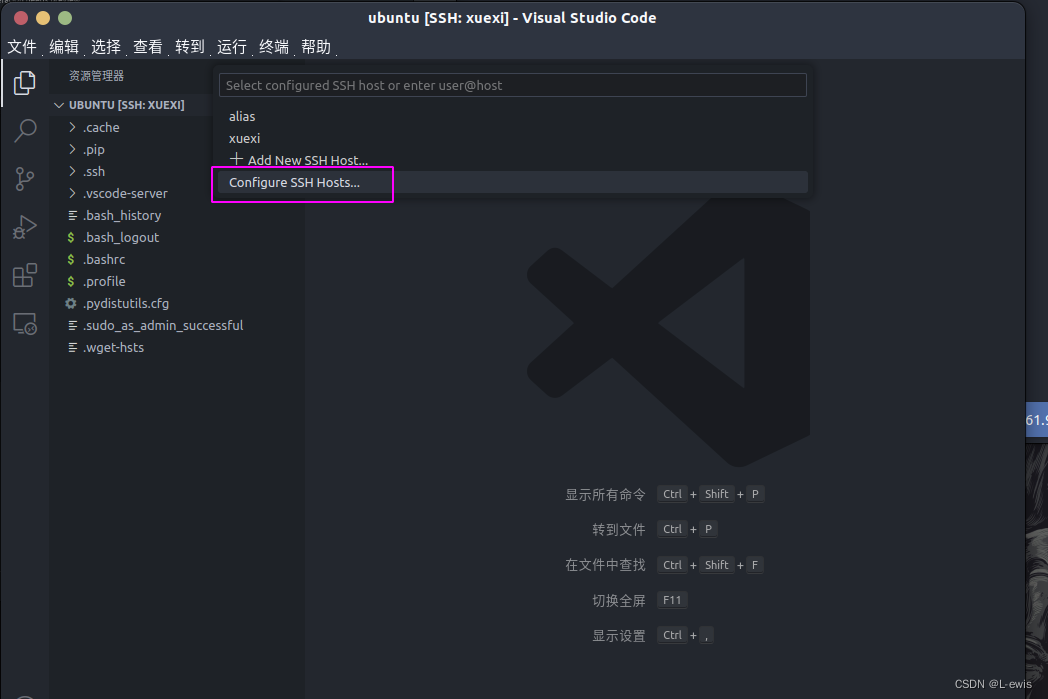Screen dimensions: 1048x699
Task: Choose Configure SSH Hosts option
Action: (x=513, y=182)
